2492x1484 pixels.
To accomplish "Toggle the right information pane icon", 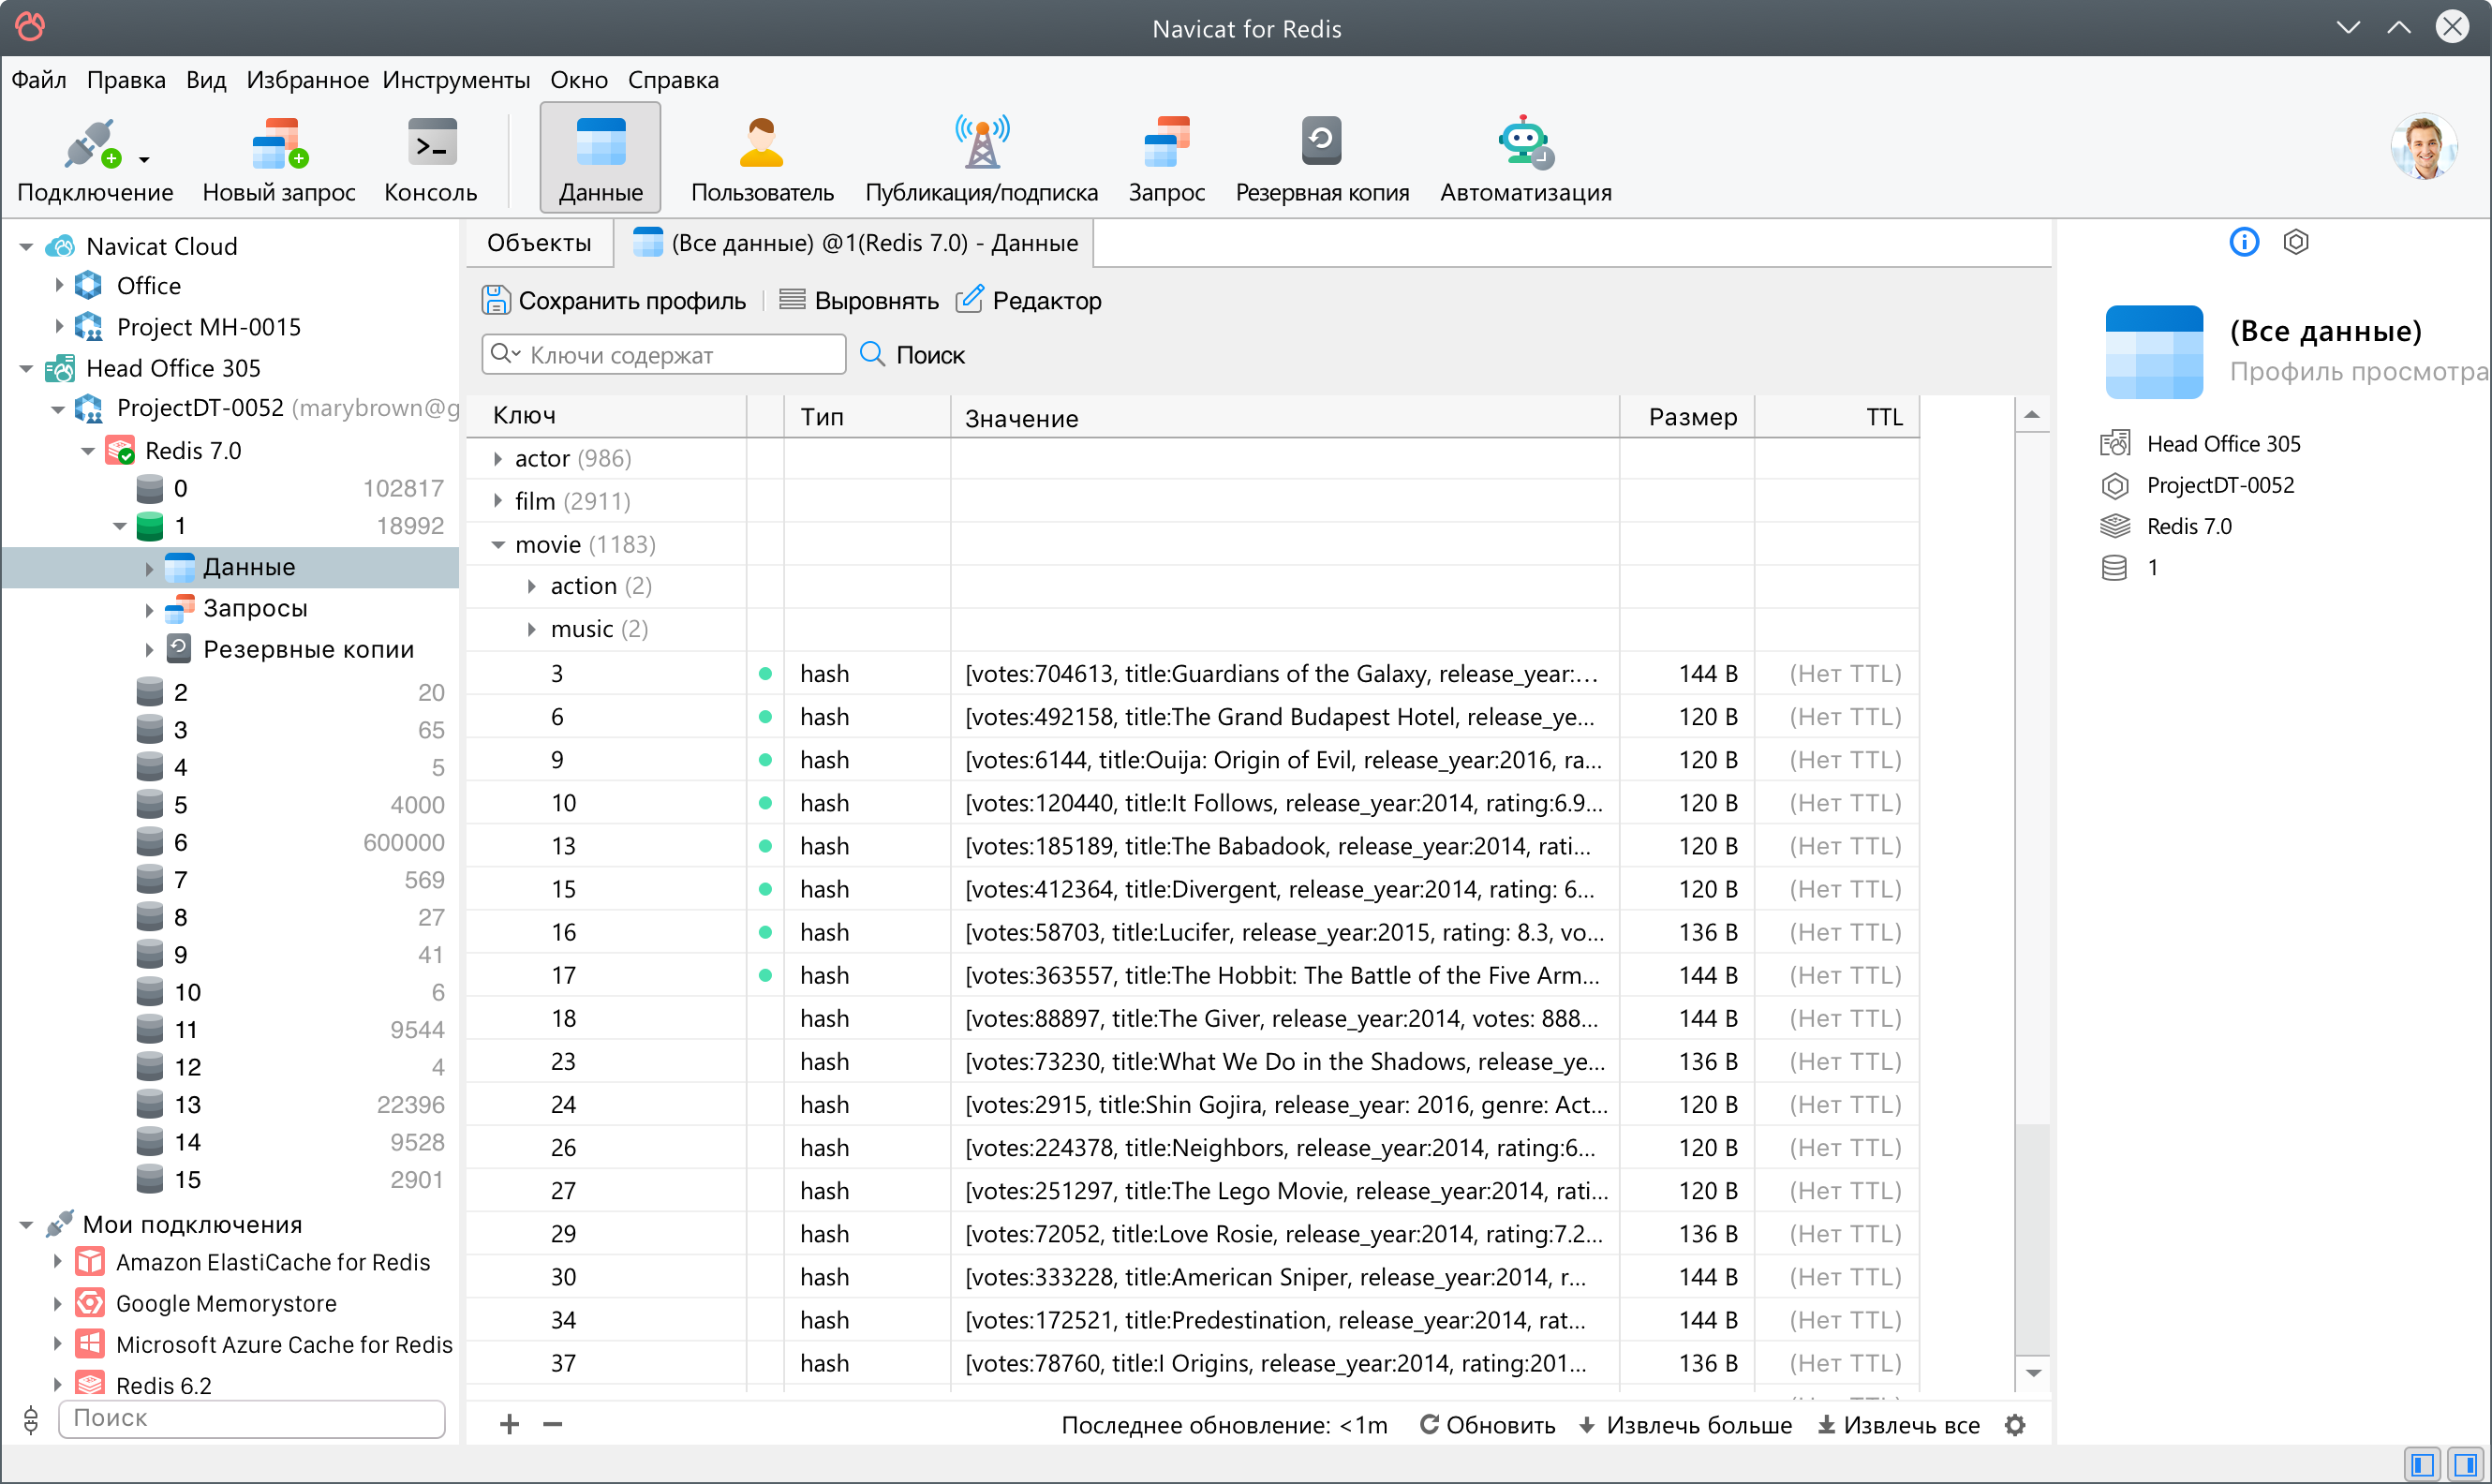I will (x=2465, y=1465).
